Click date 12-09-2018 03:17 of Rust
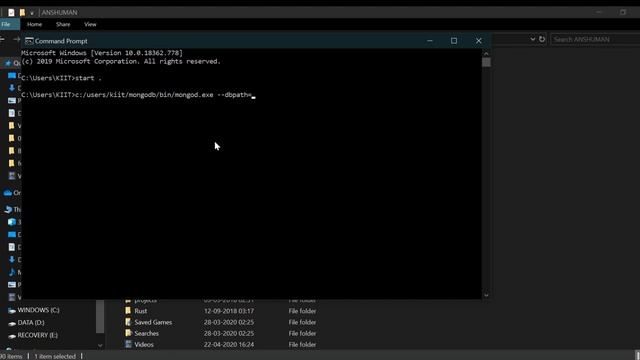This screenshot has width=640, height=360. click(x=229, y=311)
